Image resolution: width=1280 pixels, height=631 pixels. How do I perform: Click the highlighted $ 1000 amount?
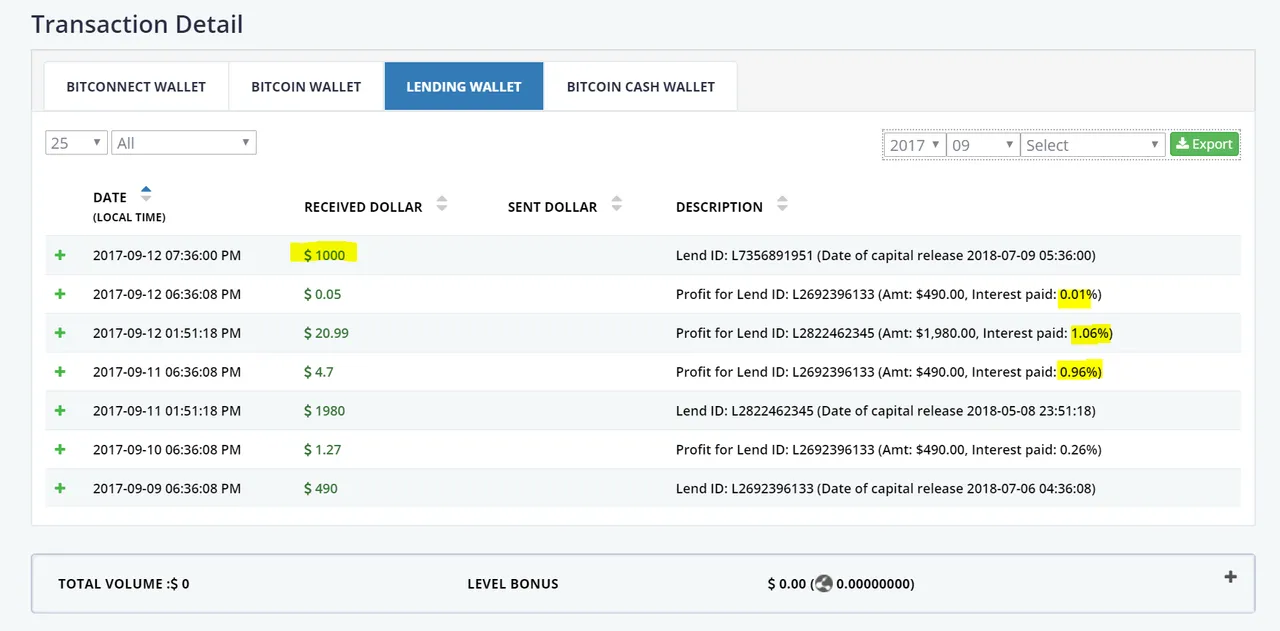point(325,255)
